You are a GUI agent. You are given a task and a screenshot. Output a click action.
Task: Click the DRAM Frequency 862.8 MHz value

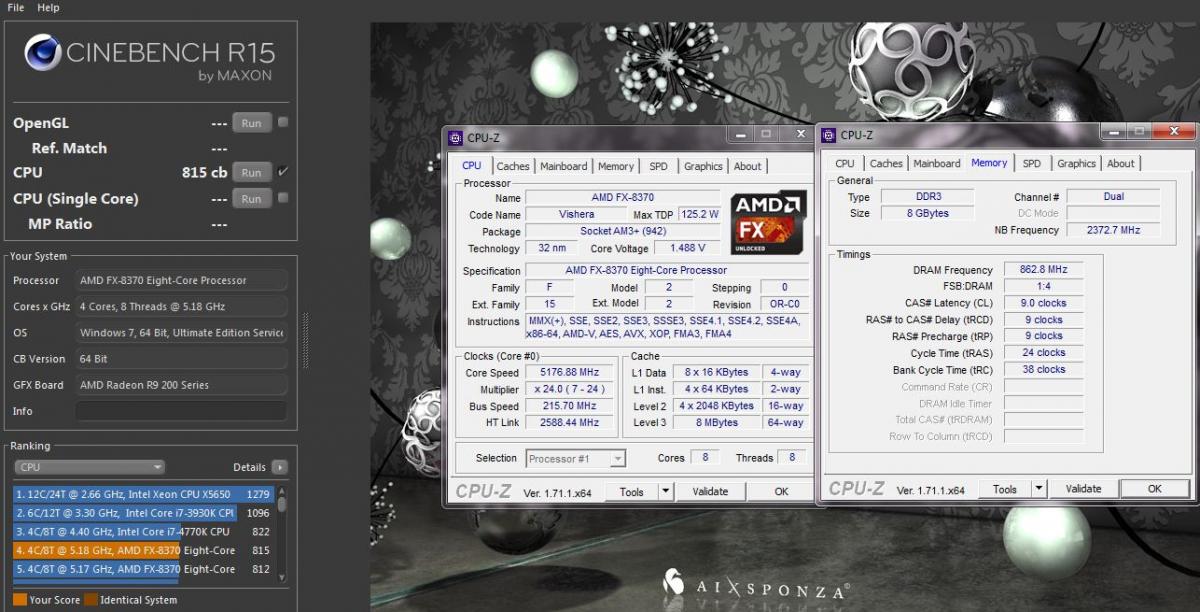(1045, 270)
